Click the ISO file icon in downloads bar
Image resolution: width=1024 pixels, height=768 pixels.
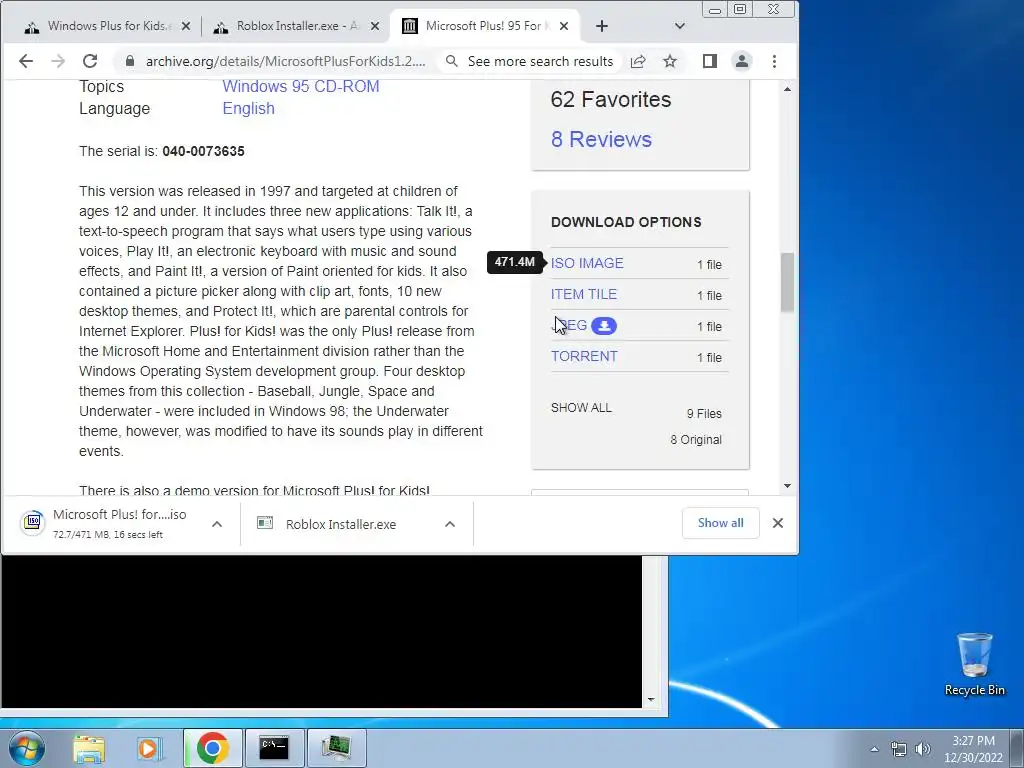coord(33,522)
